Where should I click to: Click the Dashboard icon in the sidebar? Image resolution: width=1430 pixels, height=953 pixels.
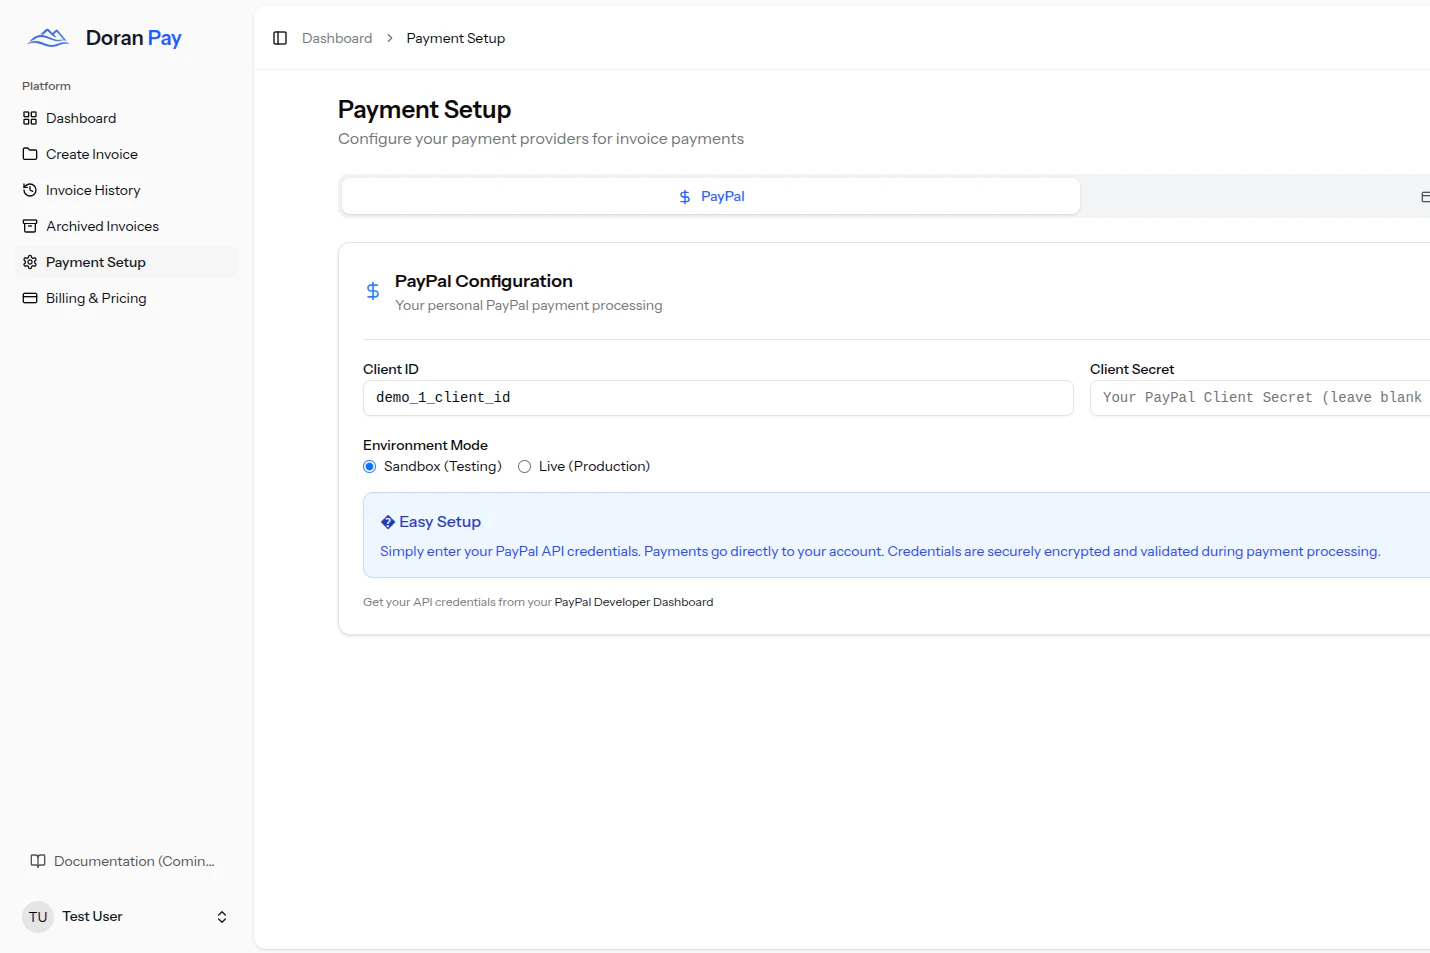[29, 118]
